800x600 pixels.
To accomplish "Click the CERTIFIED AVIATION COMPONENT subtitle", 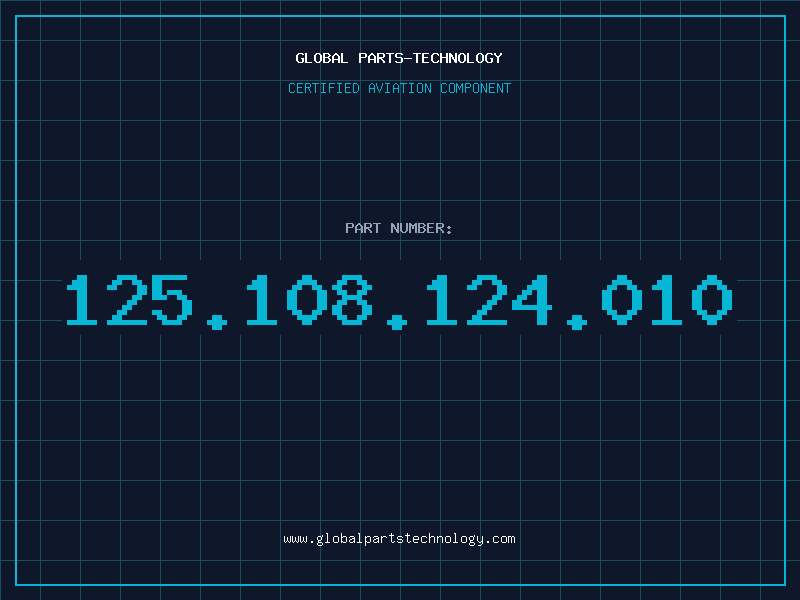I will [399, 88].
